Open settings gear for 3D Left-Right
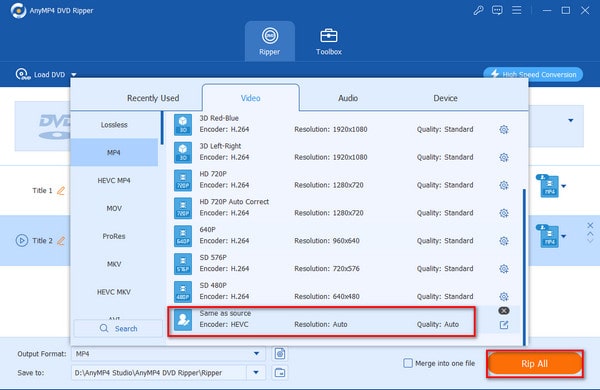600x390 pixels. [x=504, y=157]
